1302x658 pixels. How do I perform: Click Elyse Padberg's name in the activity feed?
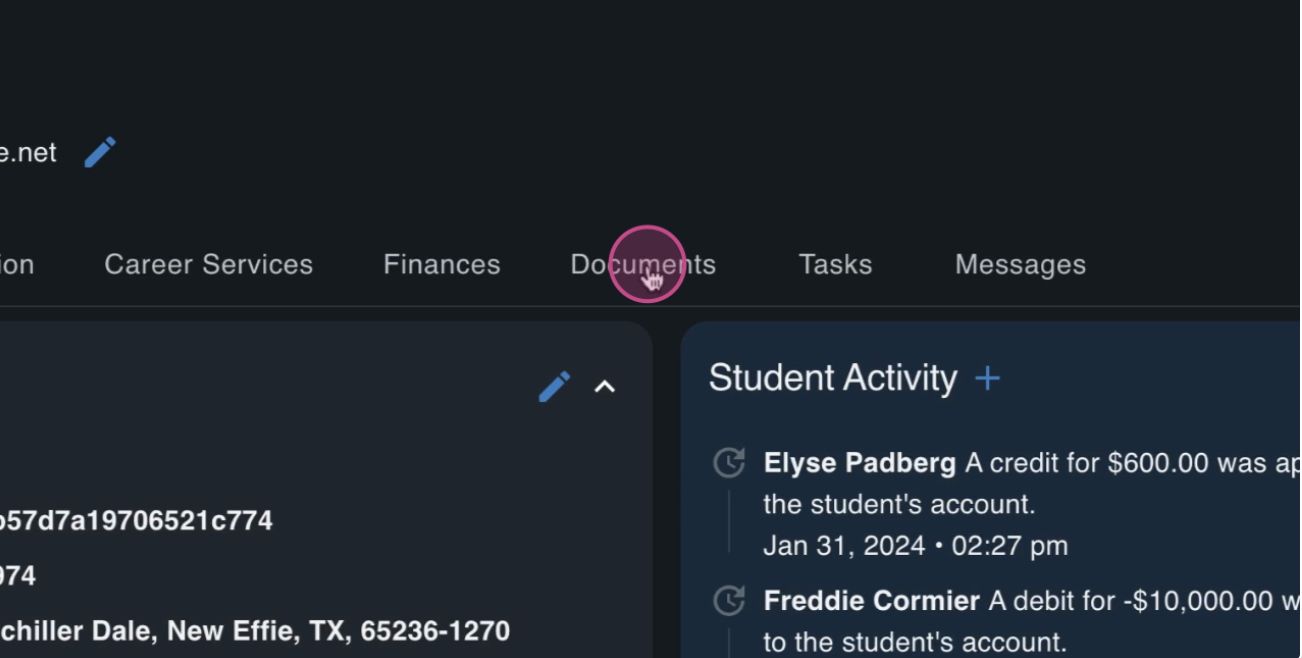click(860, 463)
